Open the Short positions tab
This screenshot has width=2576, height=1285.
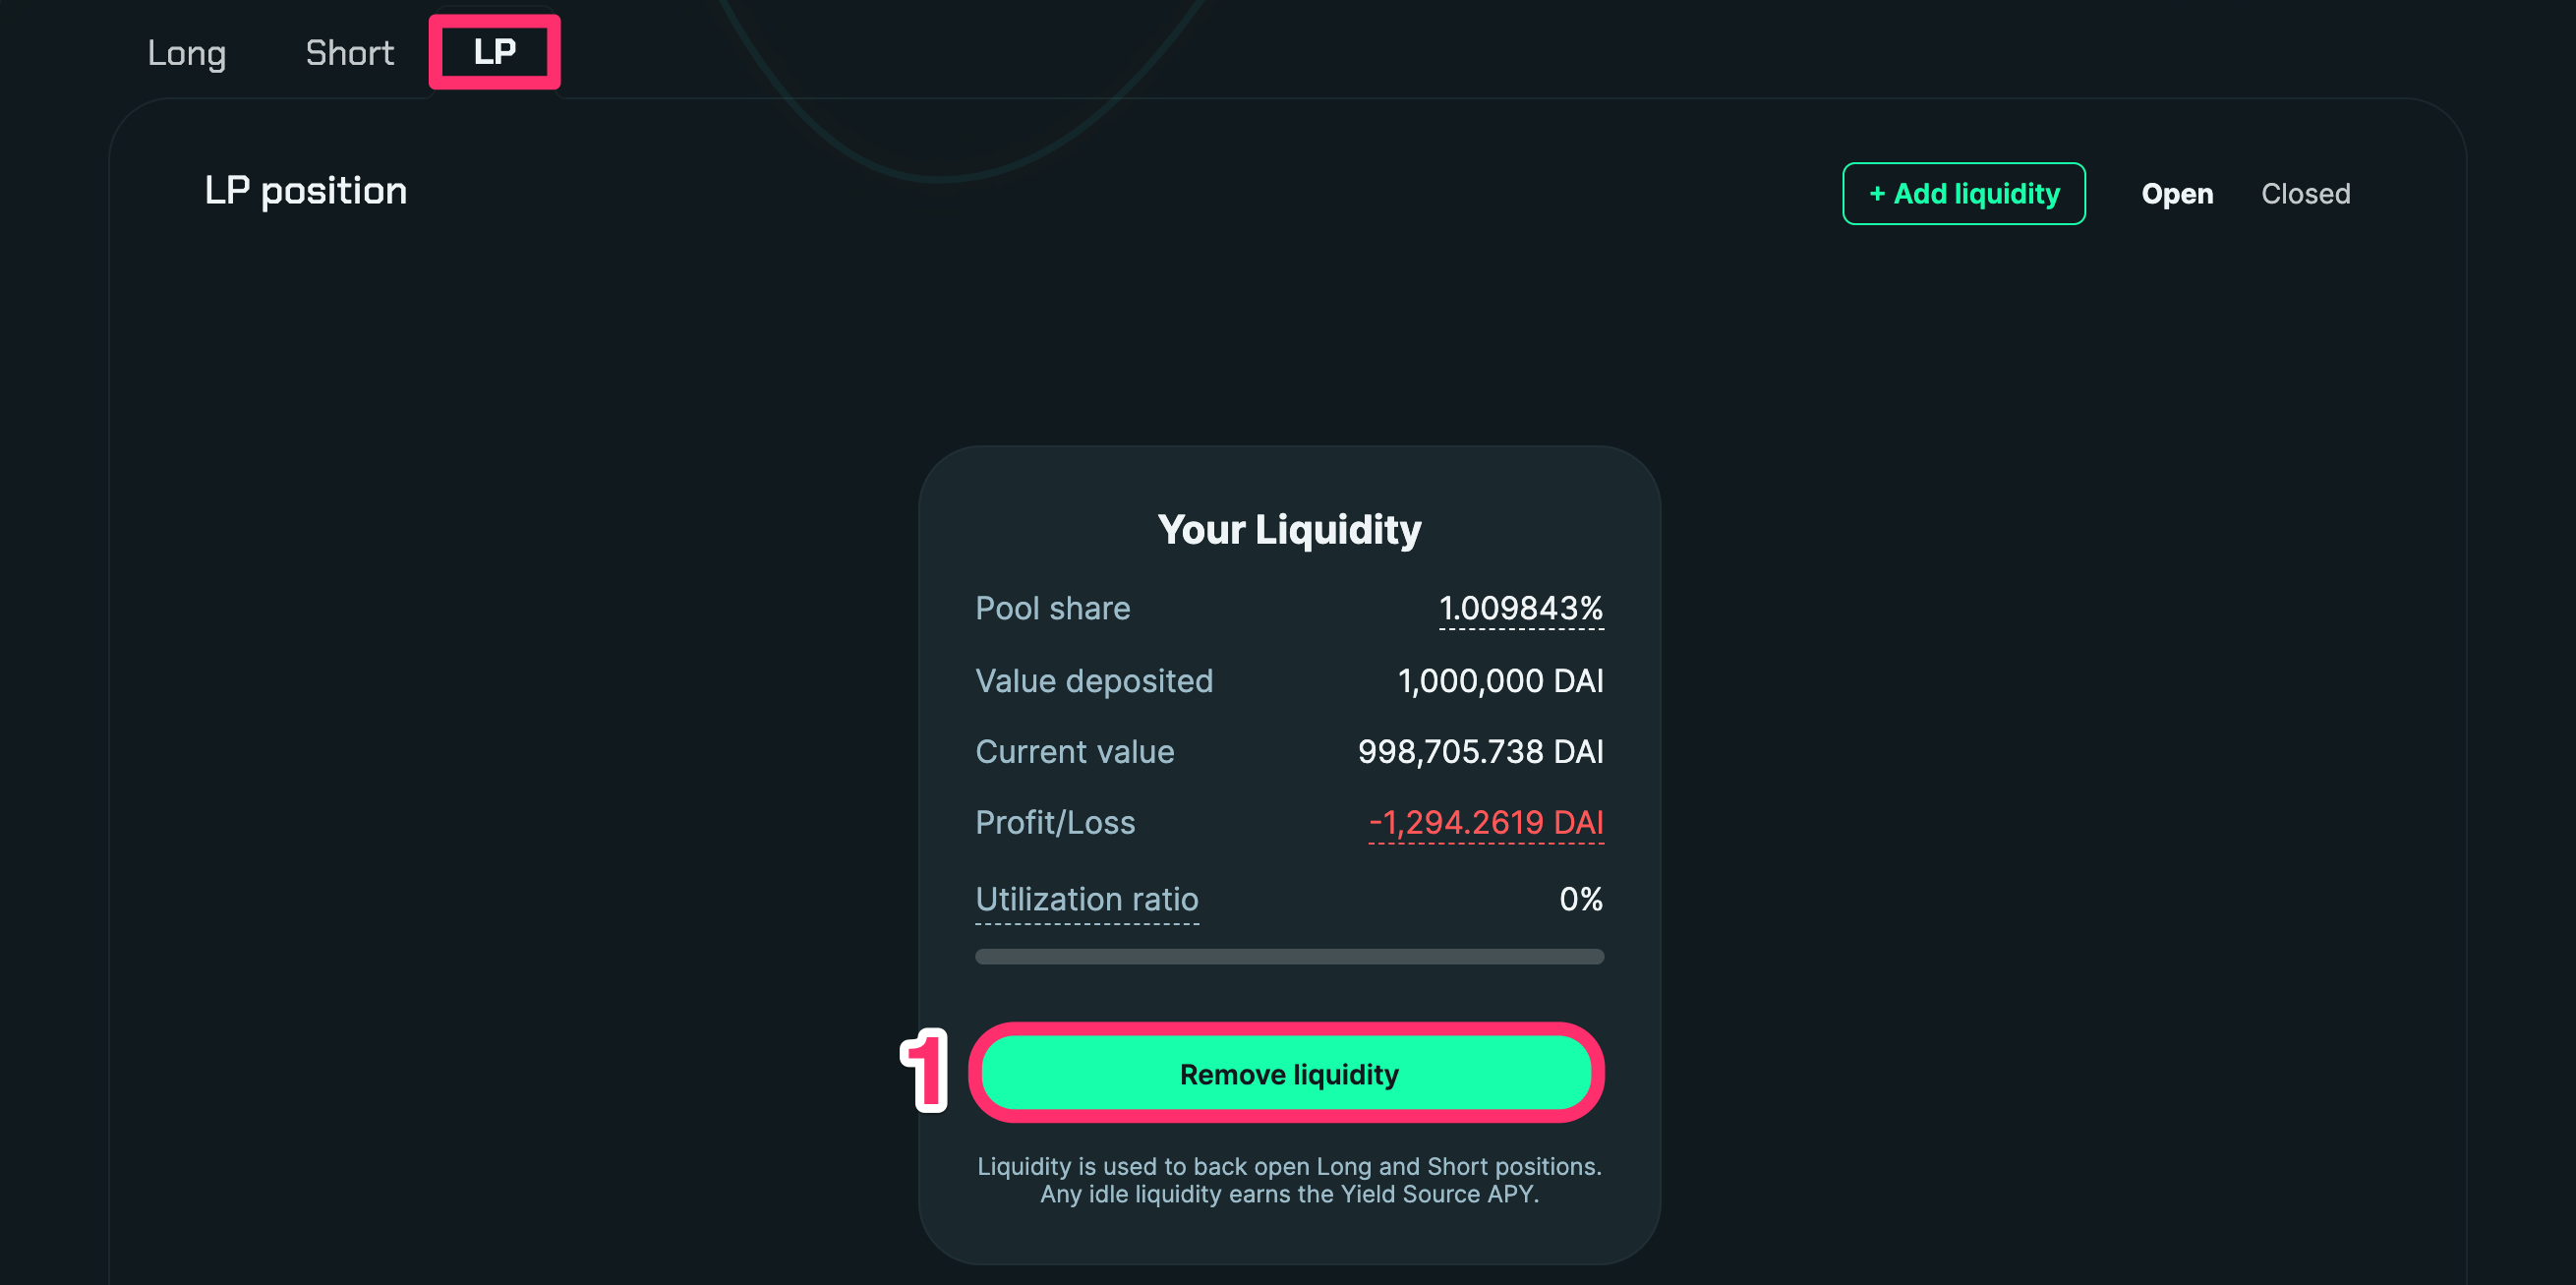(x=349, y=53)
